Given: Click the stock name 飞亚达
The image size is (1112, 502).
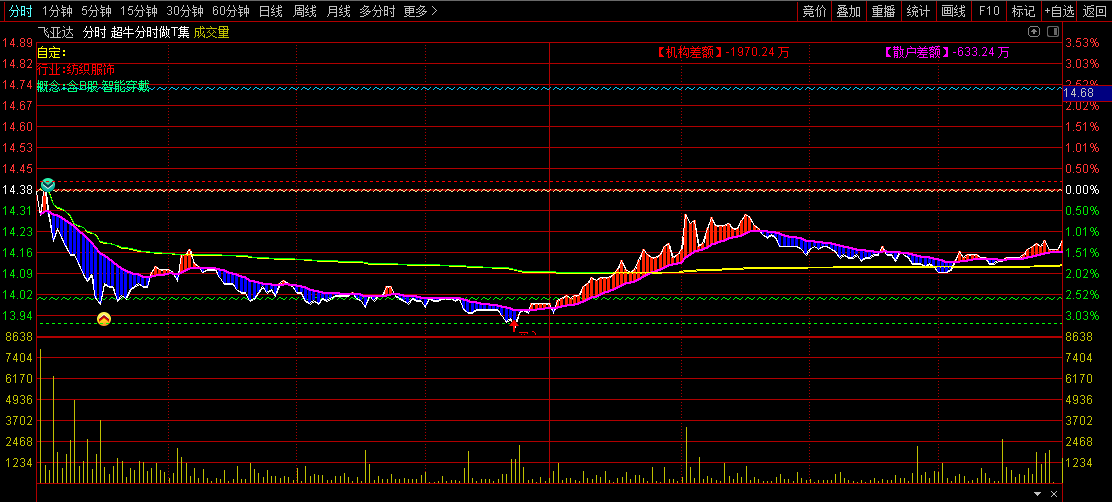Looking at the screenshot, I should pyautogui.click(x=56, y=33).
